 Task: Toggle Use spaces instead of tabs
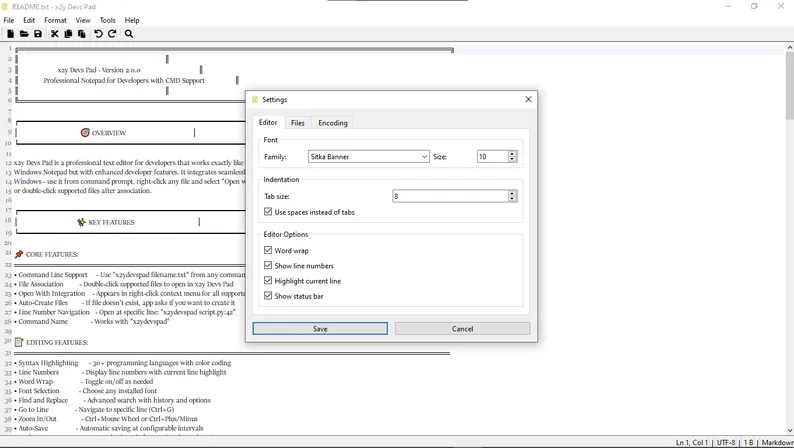tap(268, 212)
